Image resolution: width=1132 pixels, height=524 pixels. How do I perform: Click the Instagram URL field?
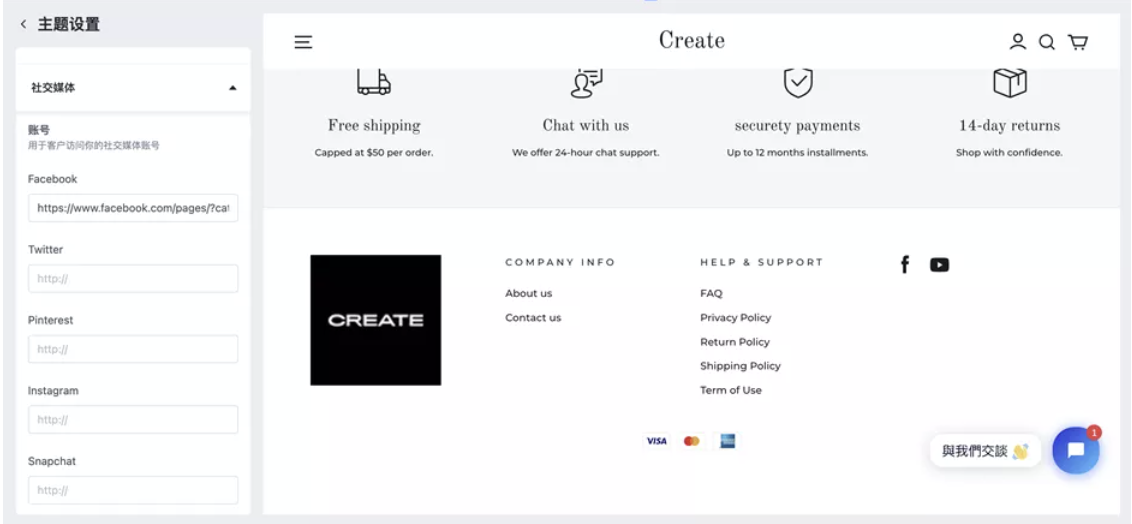point(133,420)
